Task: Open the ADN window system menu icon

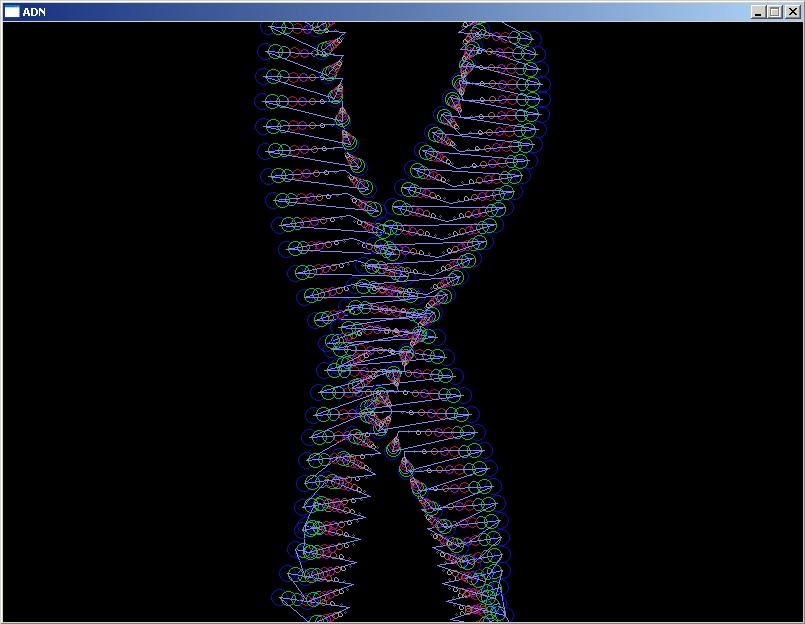Action: (12, 12)
